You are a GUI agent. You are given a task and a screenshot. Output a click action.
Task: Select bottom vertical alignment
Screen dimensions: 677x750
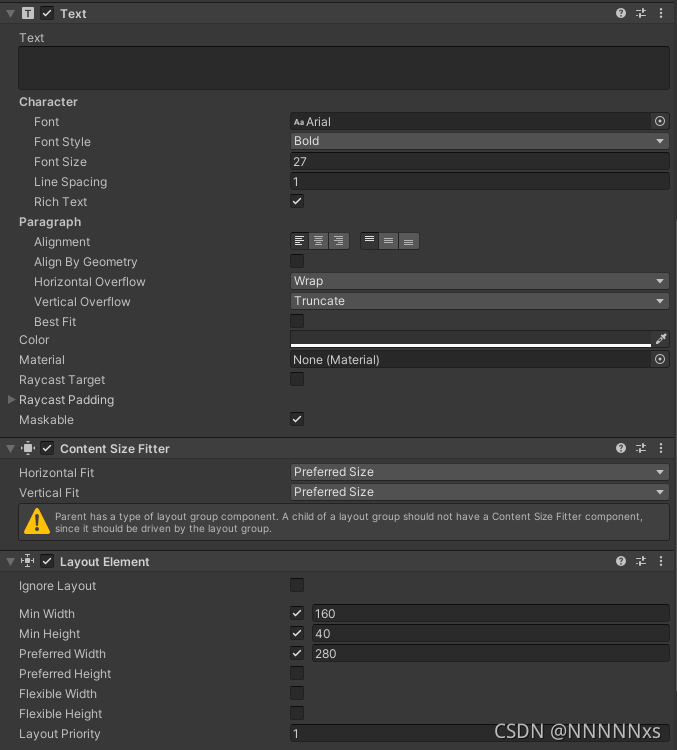(409, 241)
